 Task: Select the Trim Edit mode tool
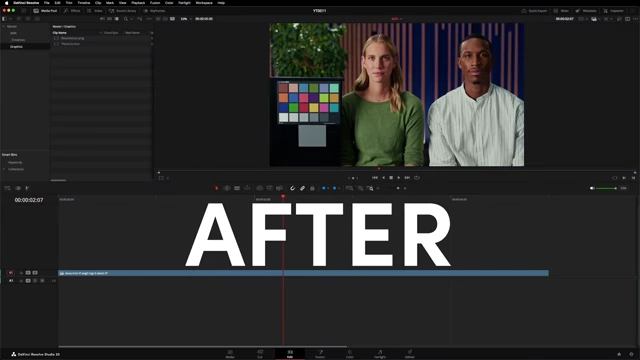[x=227, y=188]
